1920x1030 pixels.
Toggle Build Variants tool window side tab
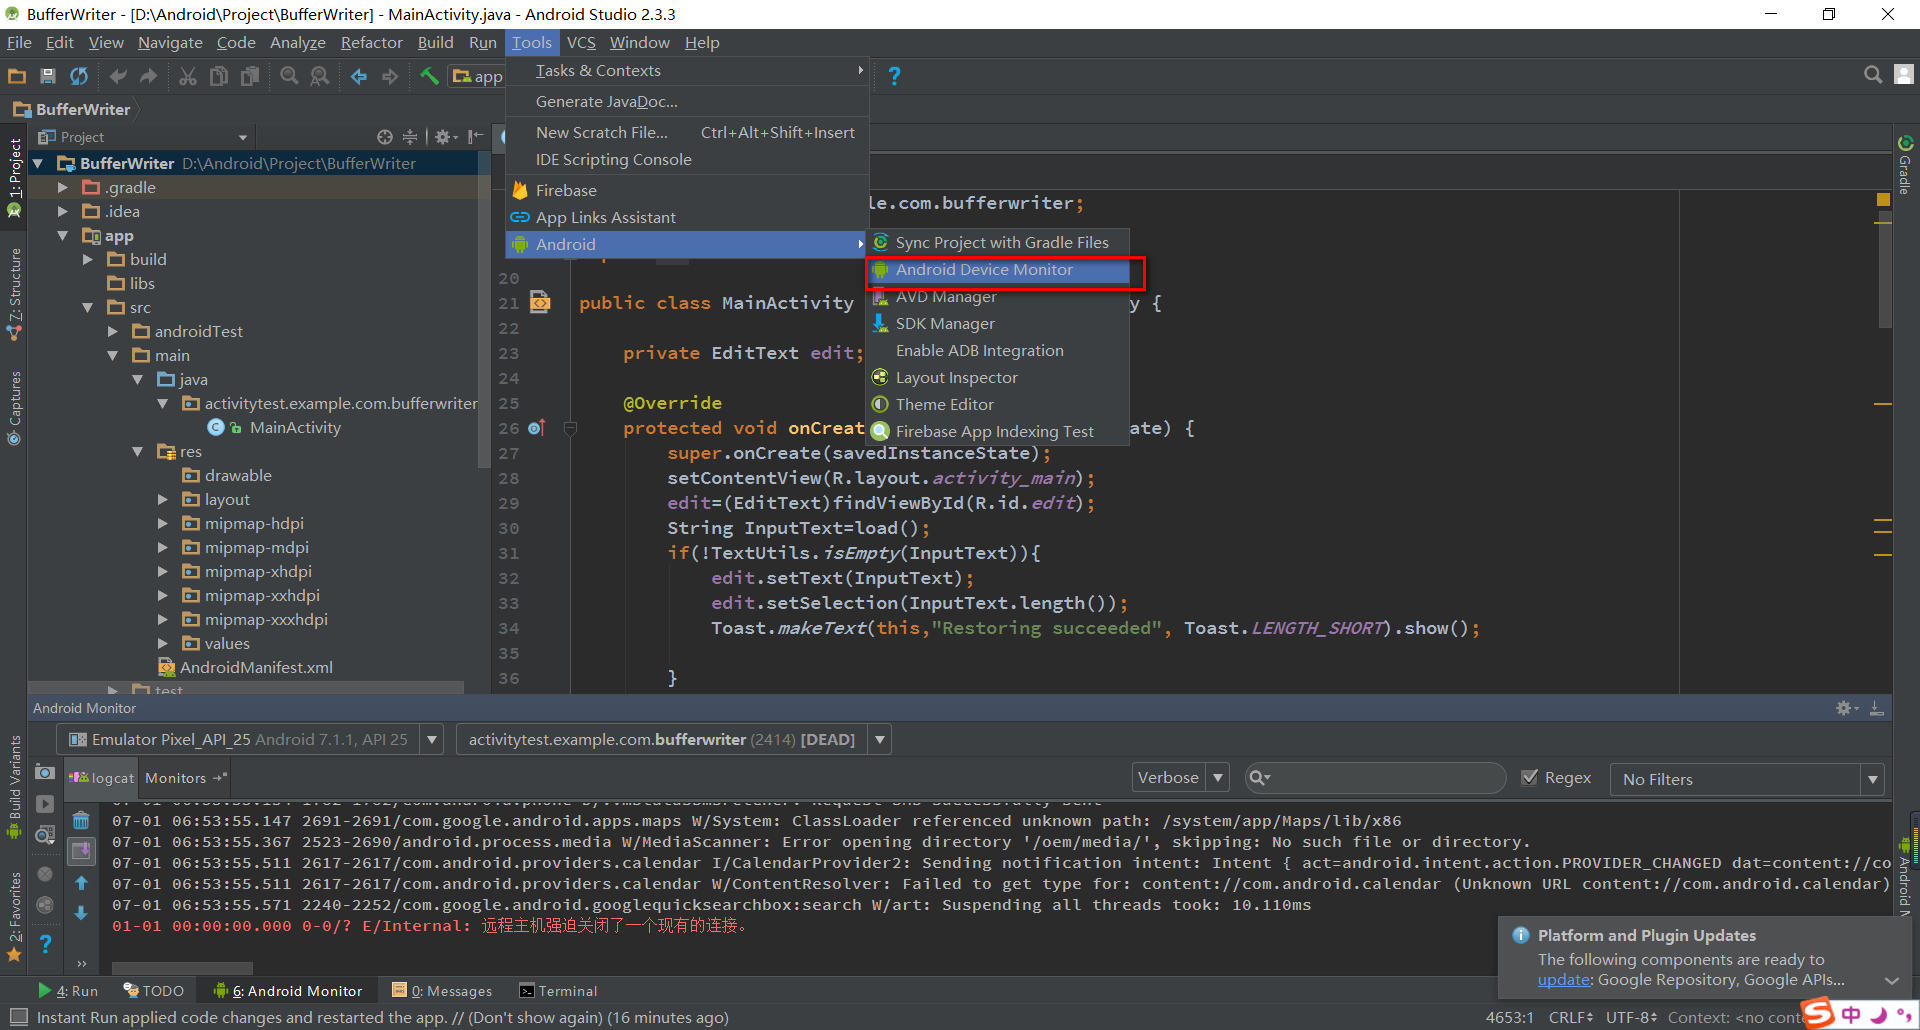tap(14, 788)
